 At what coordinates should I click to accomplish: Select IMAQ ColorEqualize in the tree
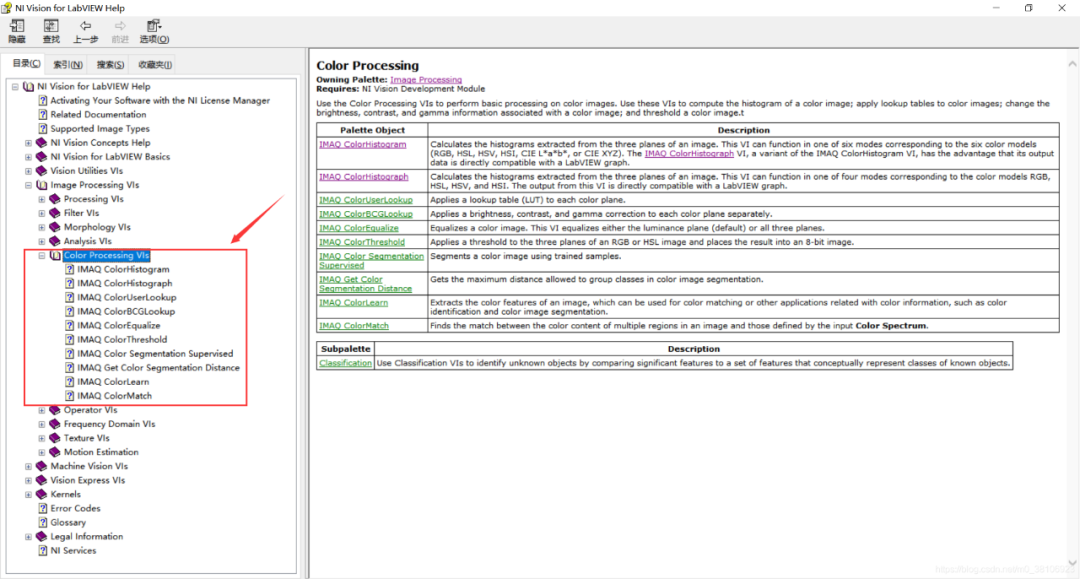click(x=118, y=326)
